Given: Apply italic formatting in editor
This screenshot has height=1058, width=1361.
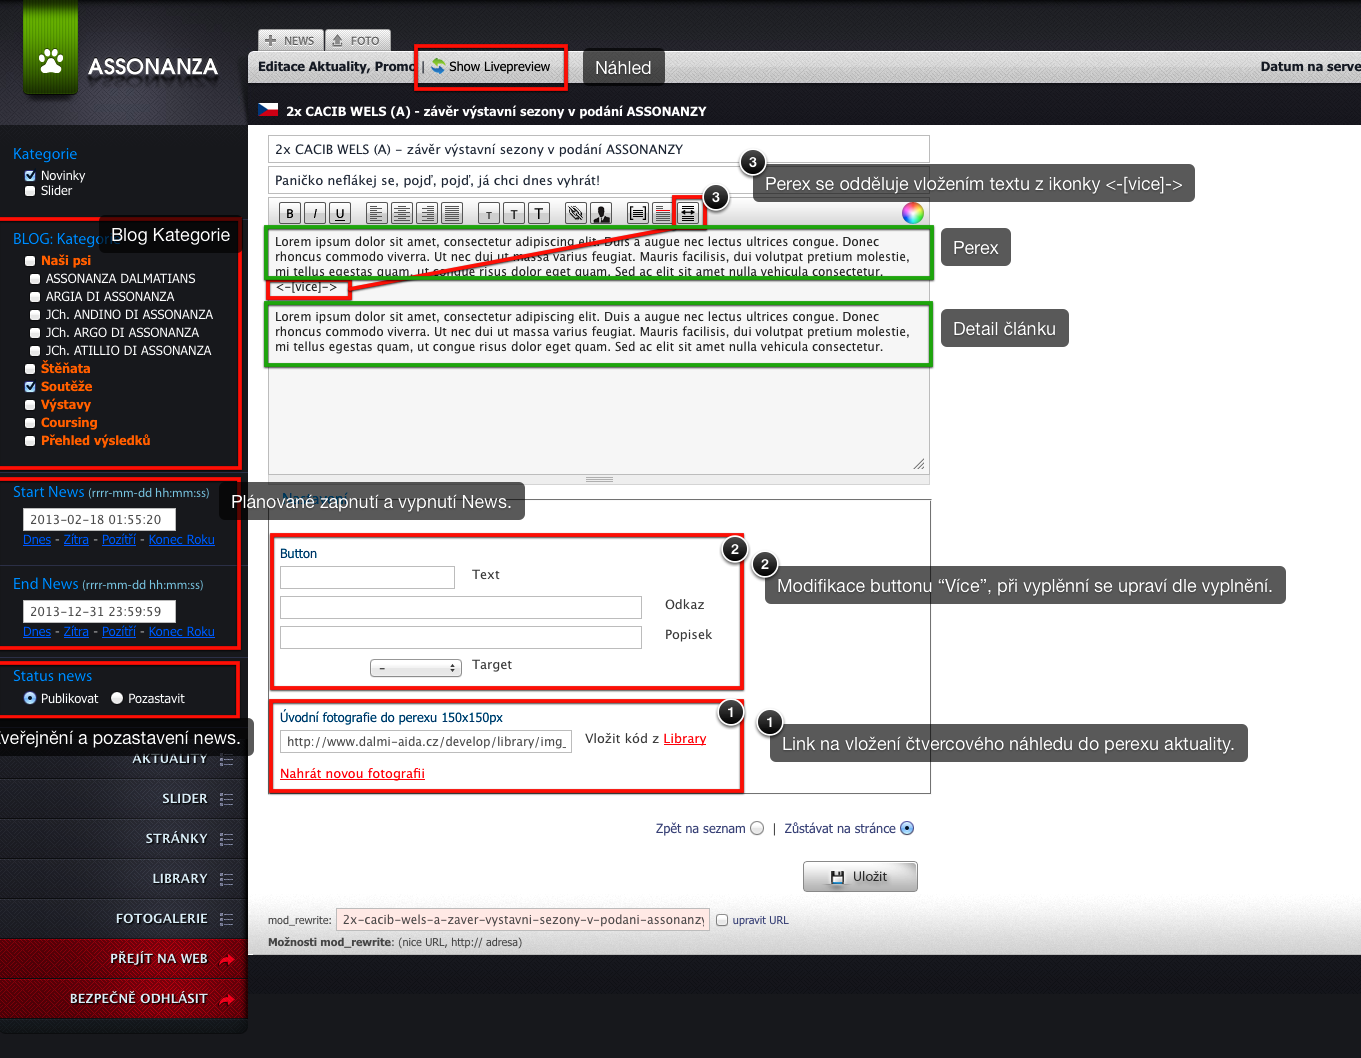Looking at the screenshot, I should pos(315,213).
